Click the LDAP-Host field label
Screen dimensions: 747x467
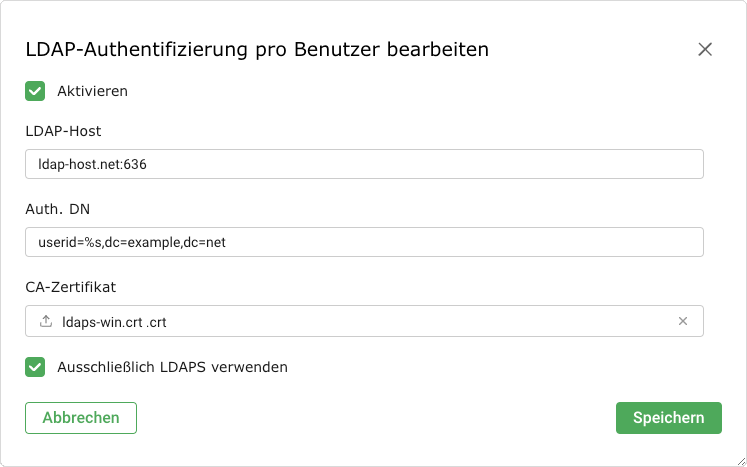[64, 131]
